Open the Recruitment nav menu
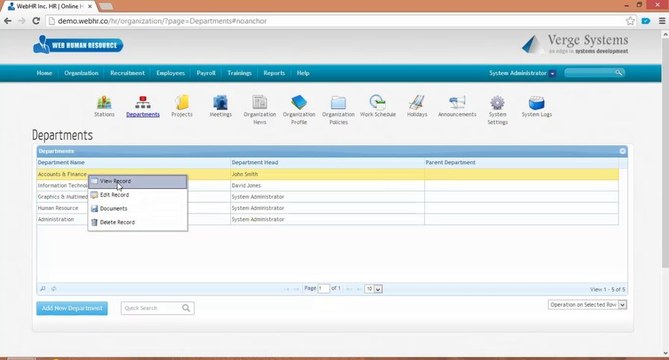This screenshot has height=360, width=669. (127, 73)
